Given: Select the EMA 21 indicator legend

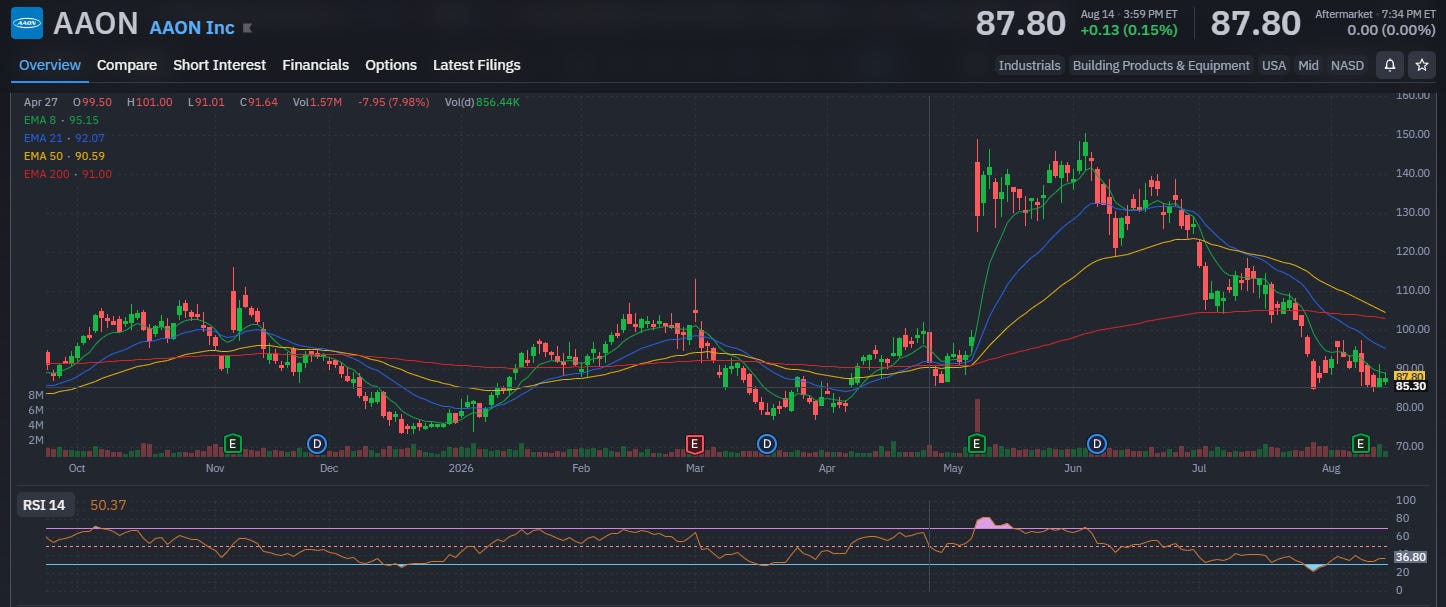Looking at the screenshot, I should [64, 138].
